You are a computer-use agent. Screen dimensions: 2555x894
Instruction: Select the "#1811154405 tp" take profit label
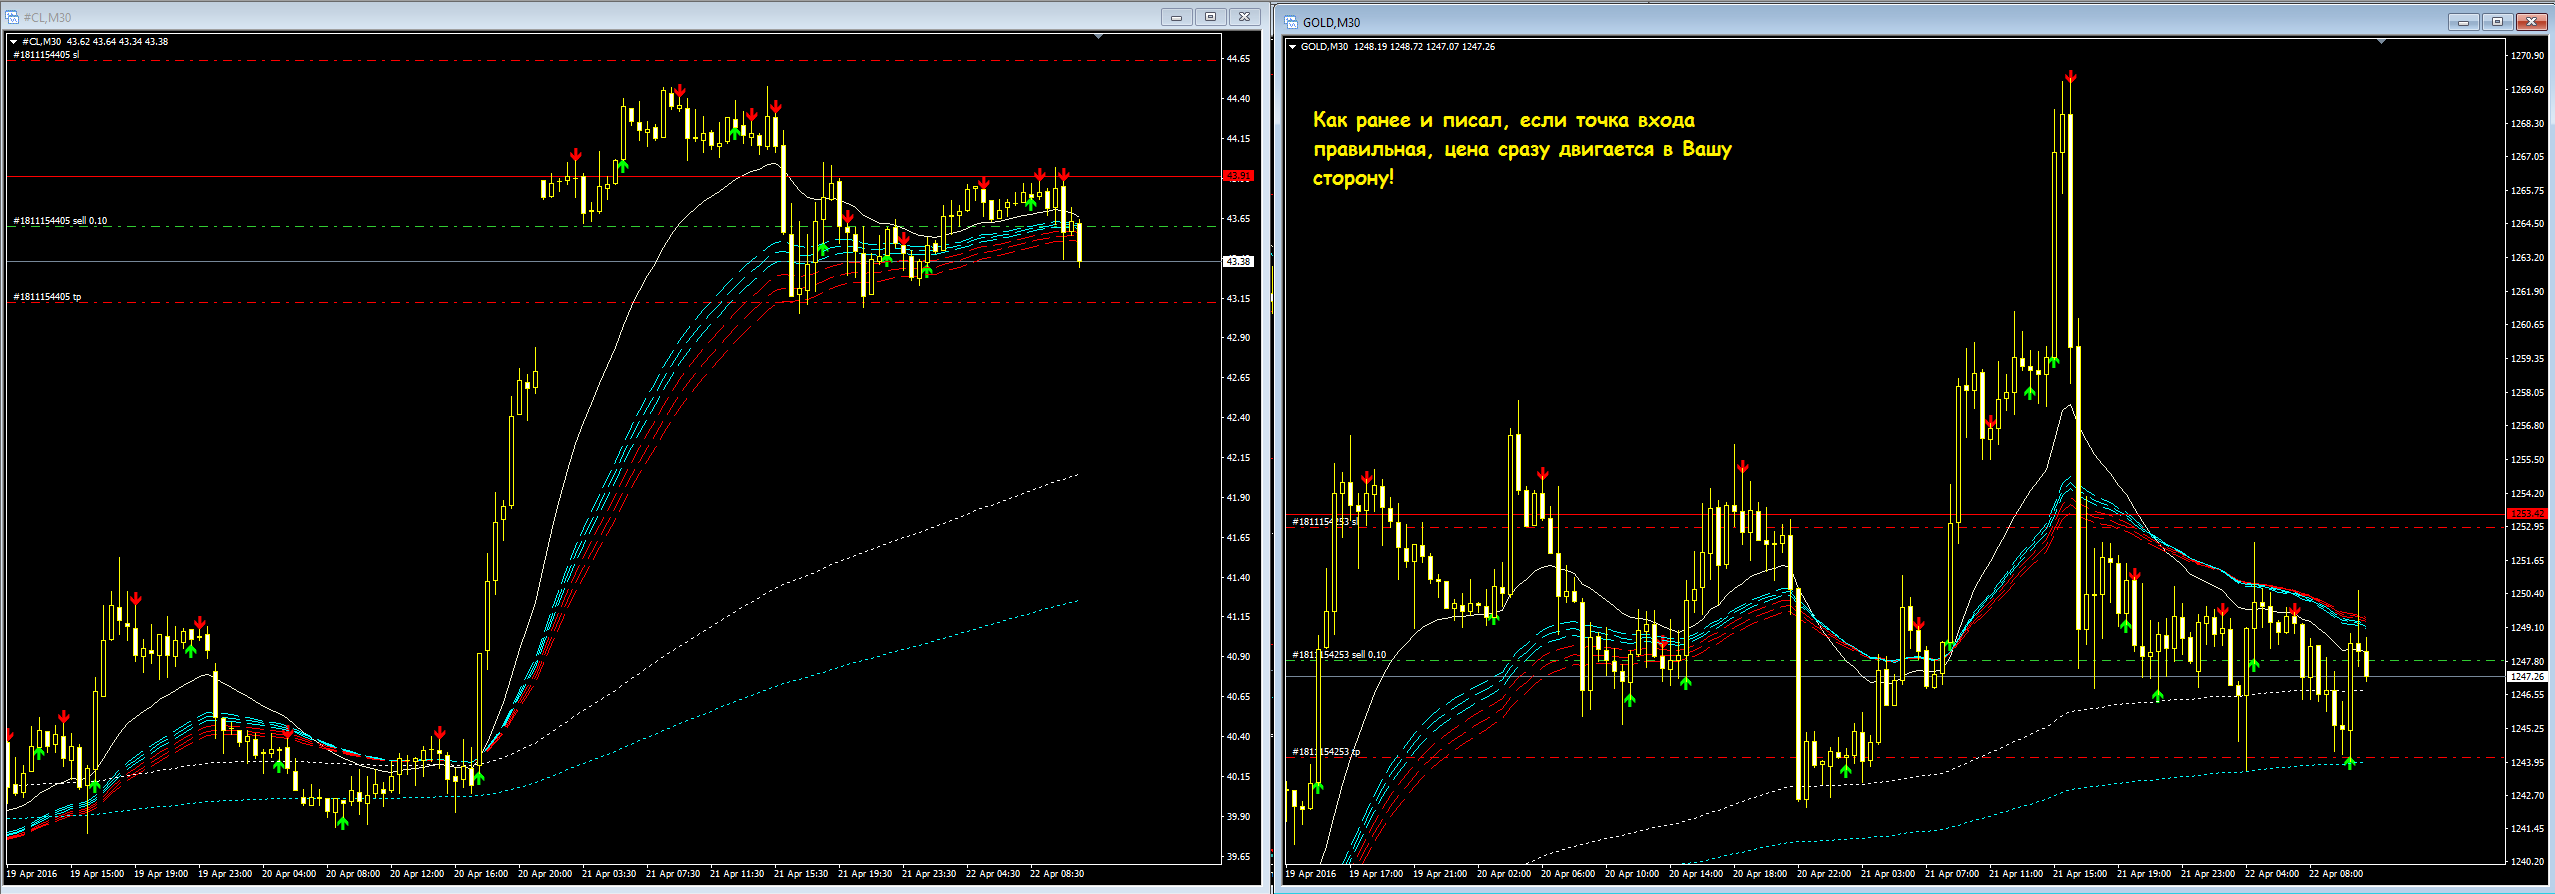click(47, 297)
